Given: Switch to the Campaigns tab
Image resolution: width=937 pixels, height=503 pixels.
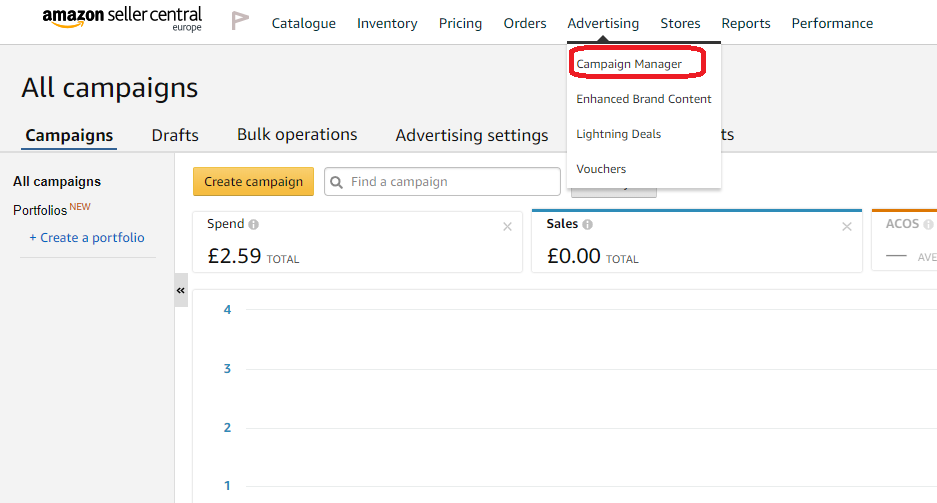Looking at the screenshot, I should point(69,136).
